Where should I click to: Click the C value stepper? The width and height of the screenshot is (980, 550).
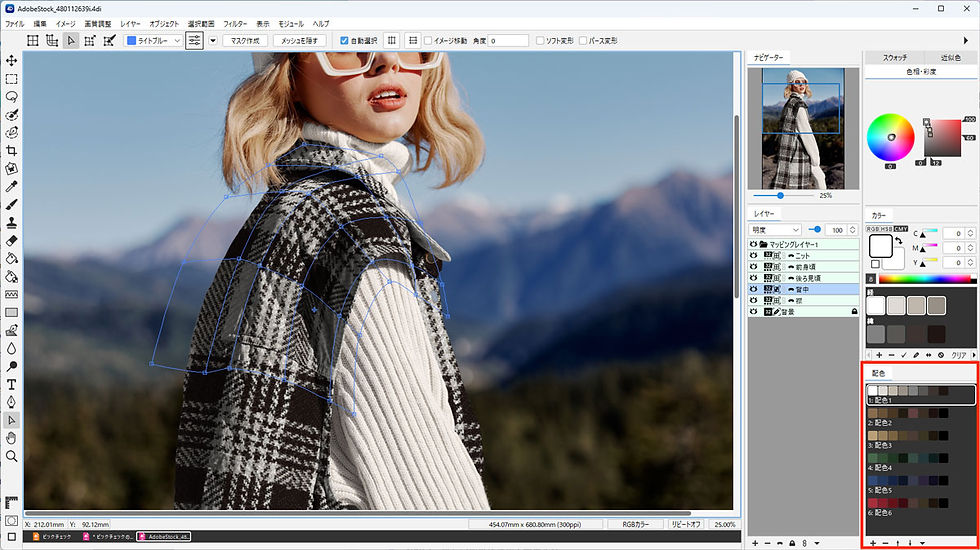click(x=970, y=233)
